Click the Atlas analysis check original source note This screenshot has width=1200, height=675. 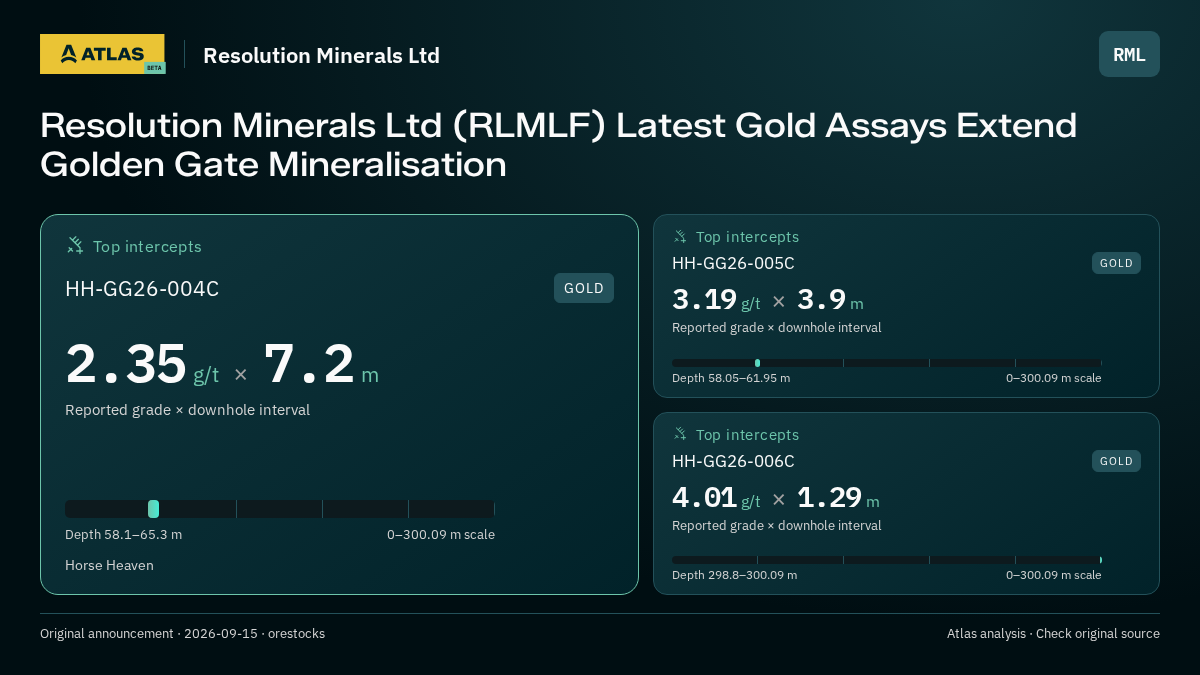coord(1053,633)
